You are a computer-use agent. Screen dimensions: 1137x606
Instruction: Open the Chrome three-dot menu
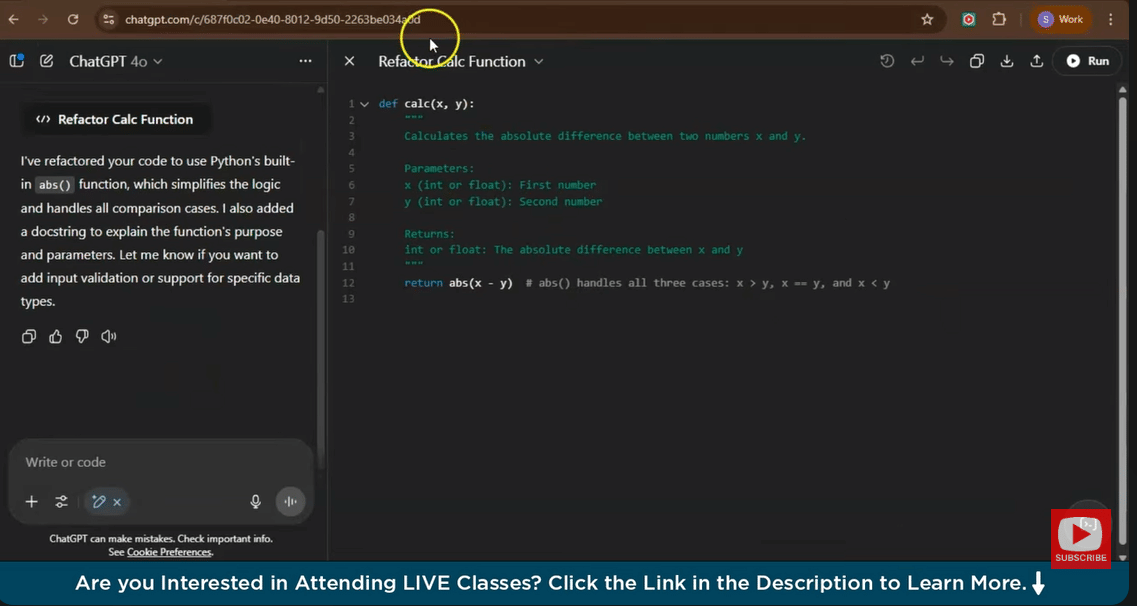[x=1111, y=19]
